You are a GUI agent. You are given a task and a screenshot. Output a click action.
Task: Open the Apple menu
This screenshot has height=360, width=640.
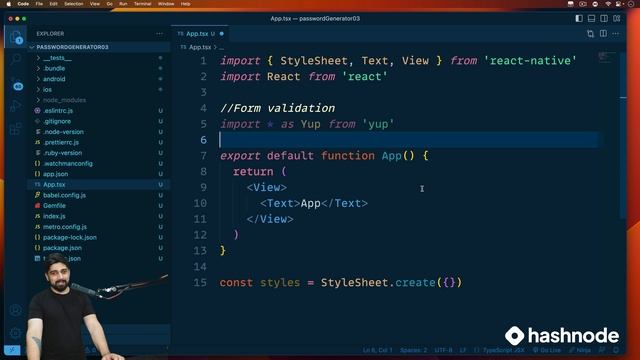(x=9, y=4)
